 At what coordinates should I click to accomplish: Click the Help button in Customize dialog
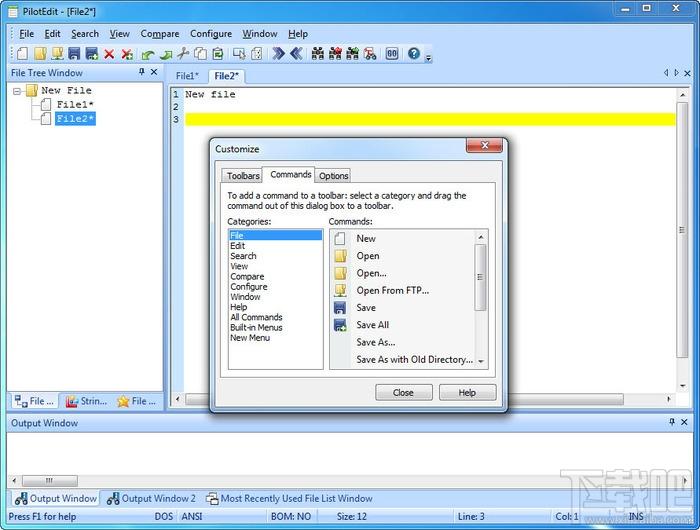pyautogui.click(x=467, y=392)
